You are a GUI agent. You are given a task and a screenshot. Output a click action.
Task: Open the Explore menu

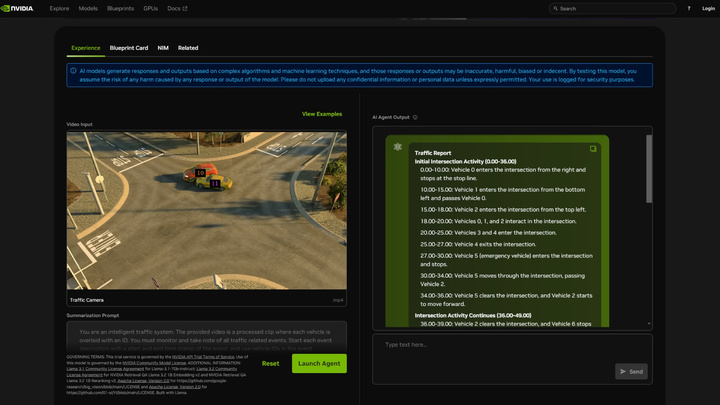point(59,8)
